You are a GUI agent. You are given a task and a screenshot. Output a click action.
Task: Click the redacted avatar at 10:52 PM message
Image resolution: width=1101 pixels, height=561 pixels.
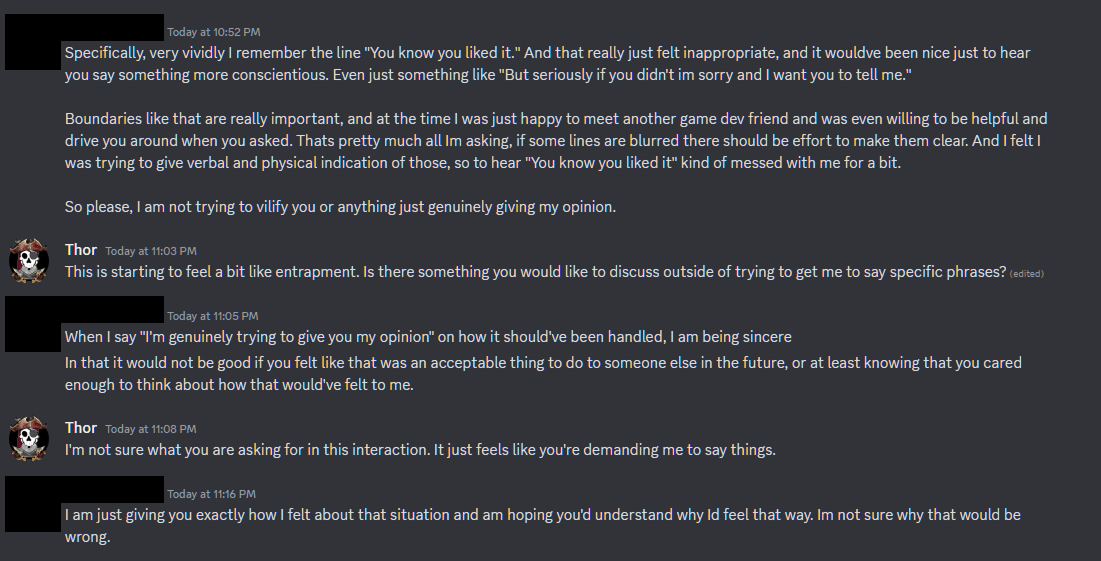[x=33, y=42]
